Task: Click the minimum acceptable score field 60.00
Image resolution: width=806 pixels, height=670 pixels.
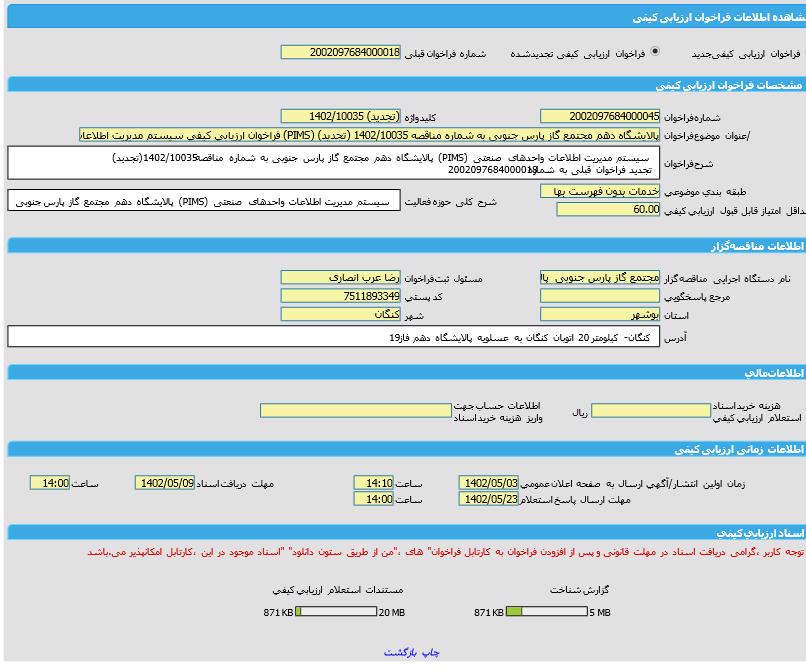Action: (x=608, y=210)
